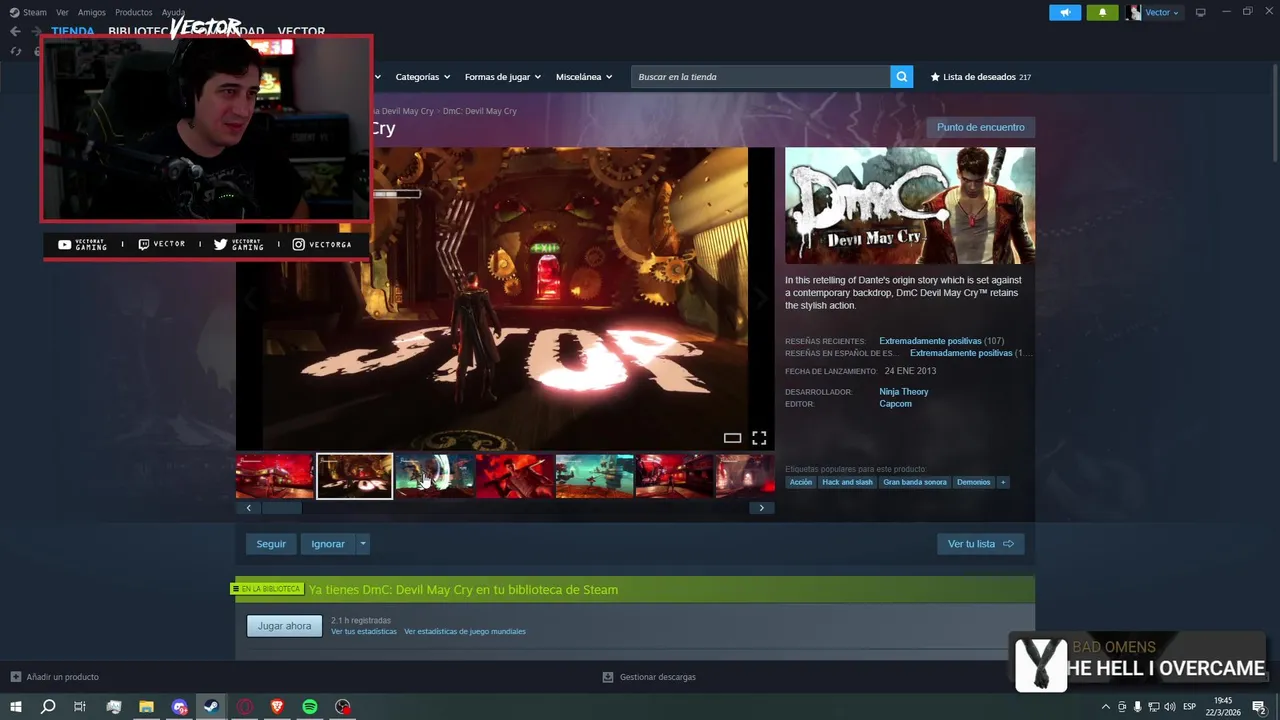Open the purple chat app taskbar icon

point(179,707)
